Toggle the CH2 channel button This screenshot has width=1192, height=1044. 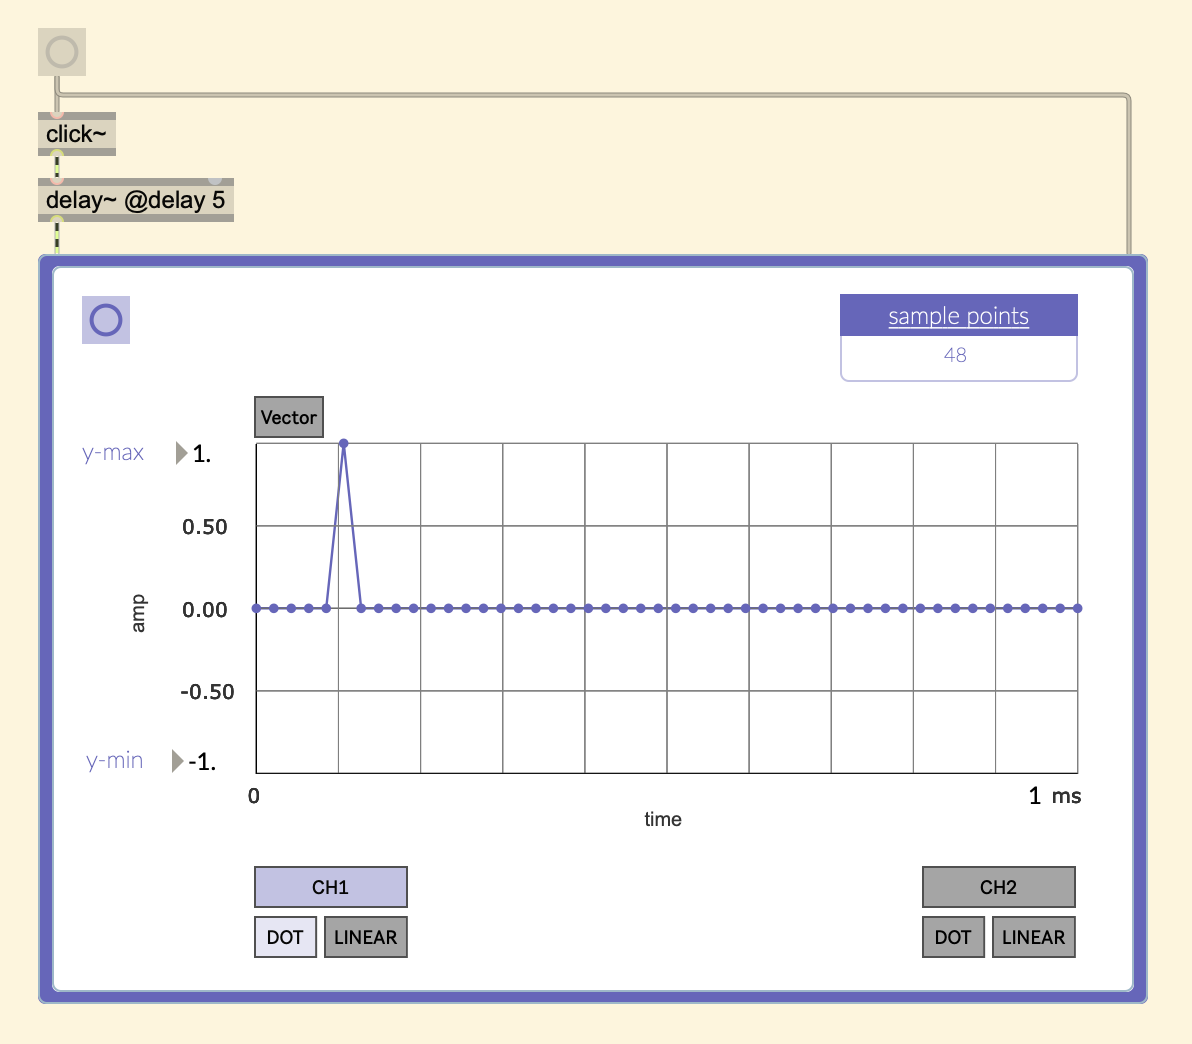[x=999, y=887]
